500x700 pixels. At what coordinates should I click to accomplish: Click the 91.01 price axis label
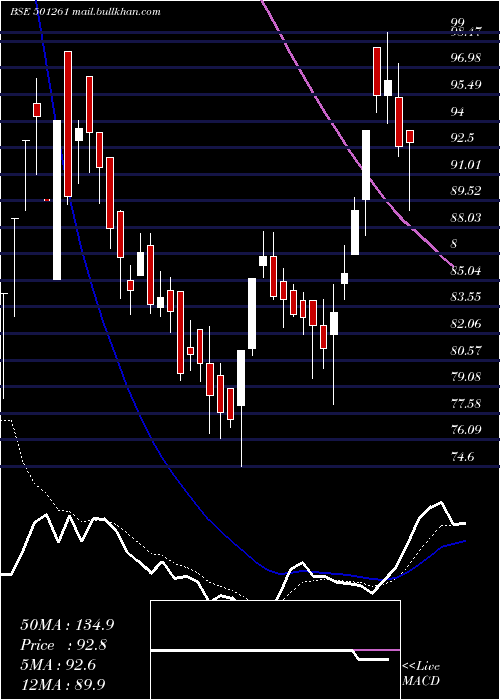click(x=466, y=165)
